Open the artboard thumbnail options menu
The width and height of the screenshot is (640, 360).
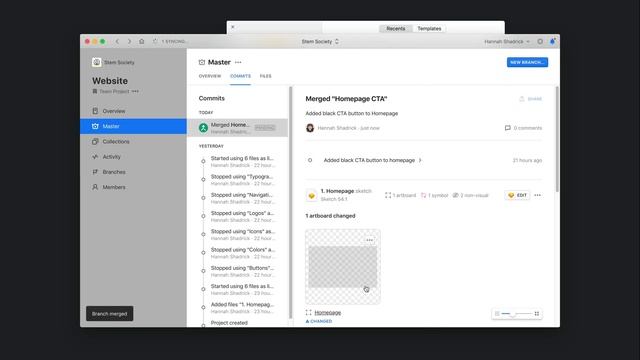pyautogui.click(x=369, y=240)
